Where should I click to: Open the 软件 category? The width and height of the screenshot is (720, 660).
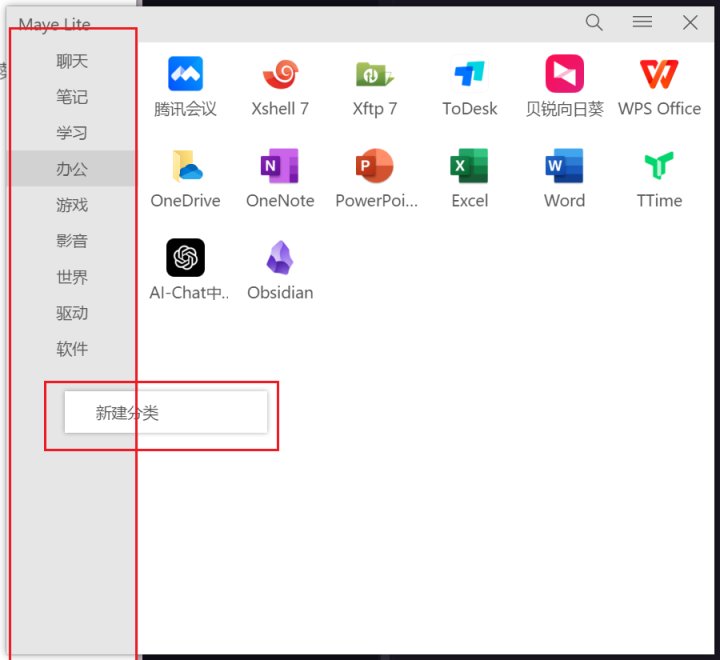coord(72,349)
